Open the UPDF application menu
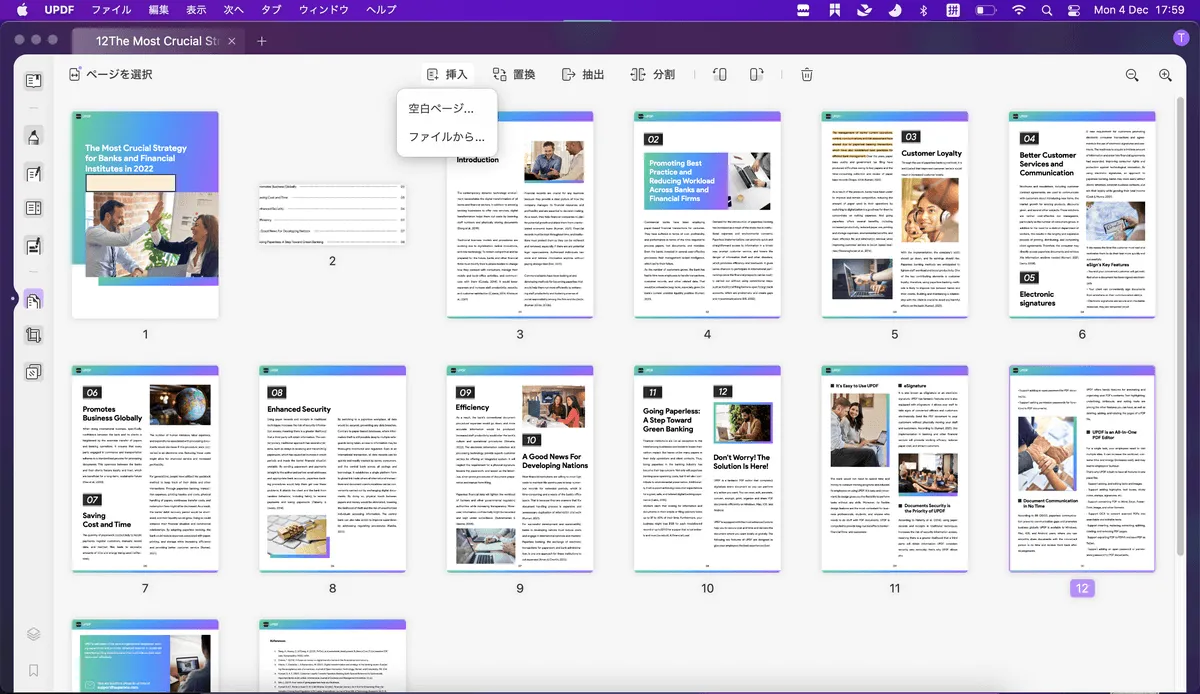1200x694 pixels. click(59, 10)
